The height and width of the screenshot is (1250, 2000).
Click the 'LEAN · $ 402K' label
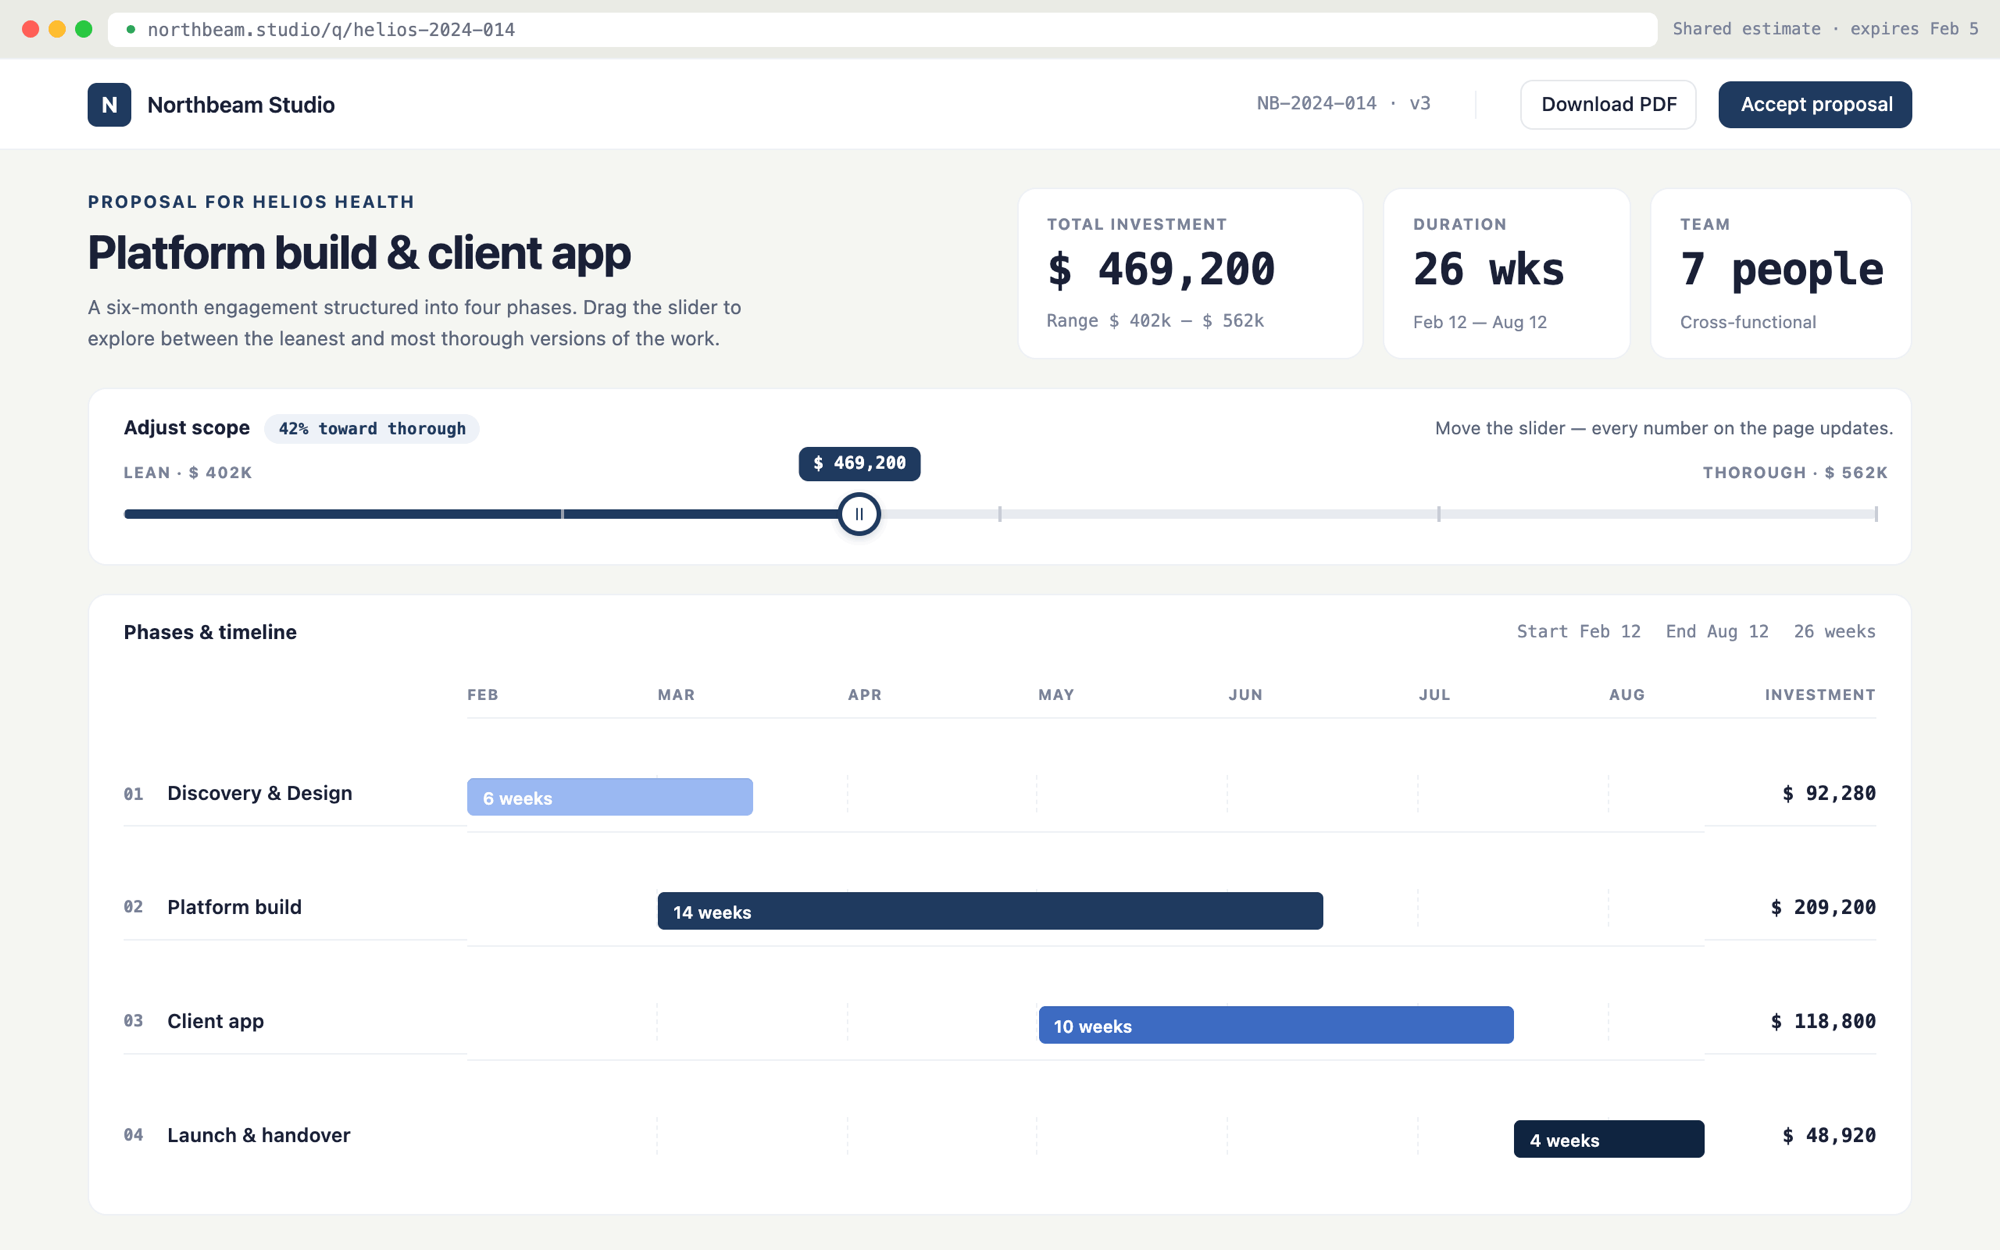(188, 473)
